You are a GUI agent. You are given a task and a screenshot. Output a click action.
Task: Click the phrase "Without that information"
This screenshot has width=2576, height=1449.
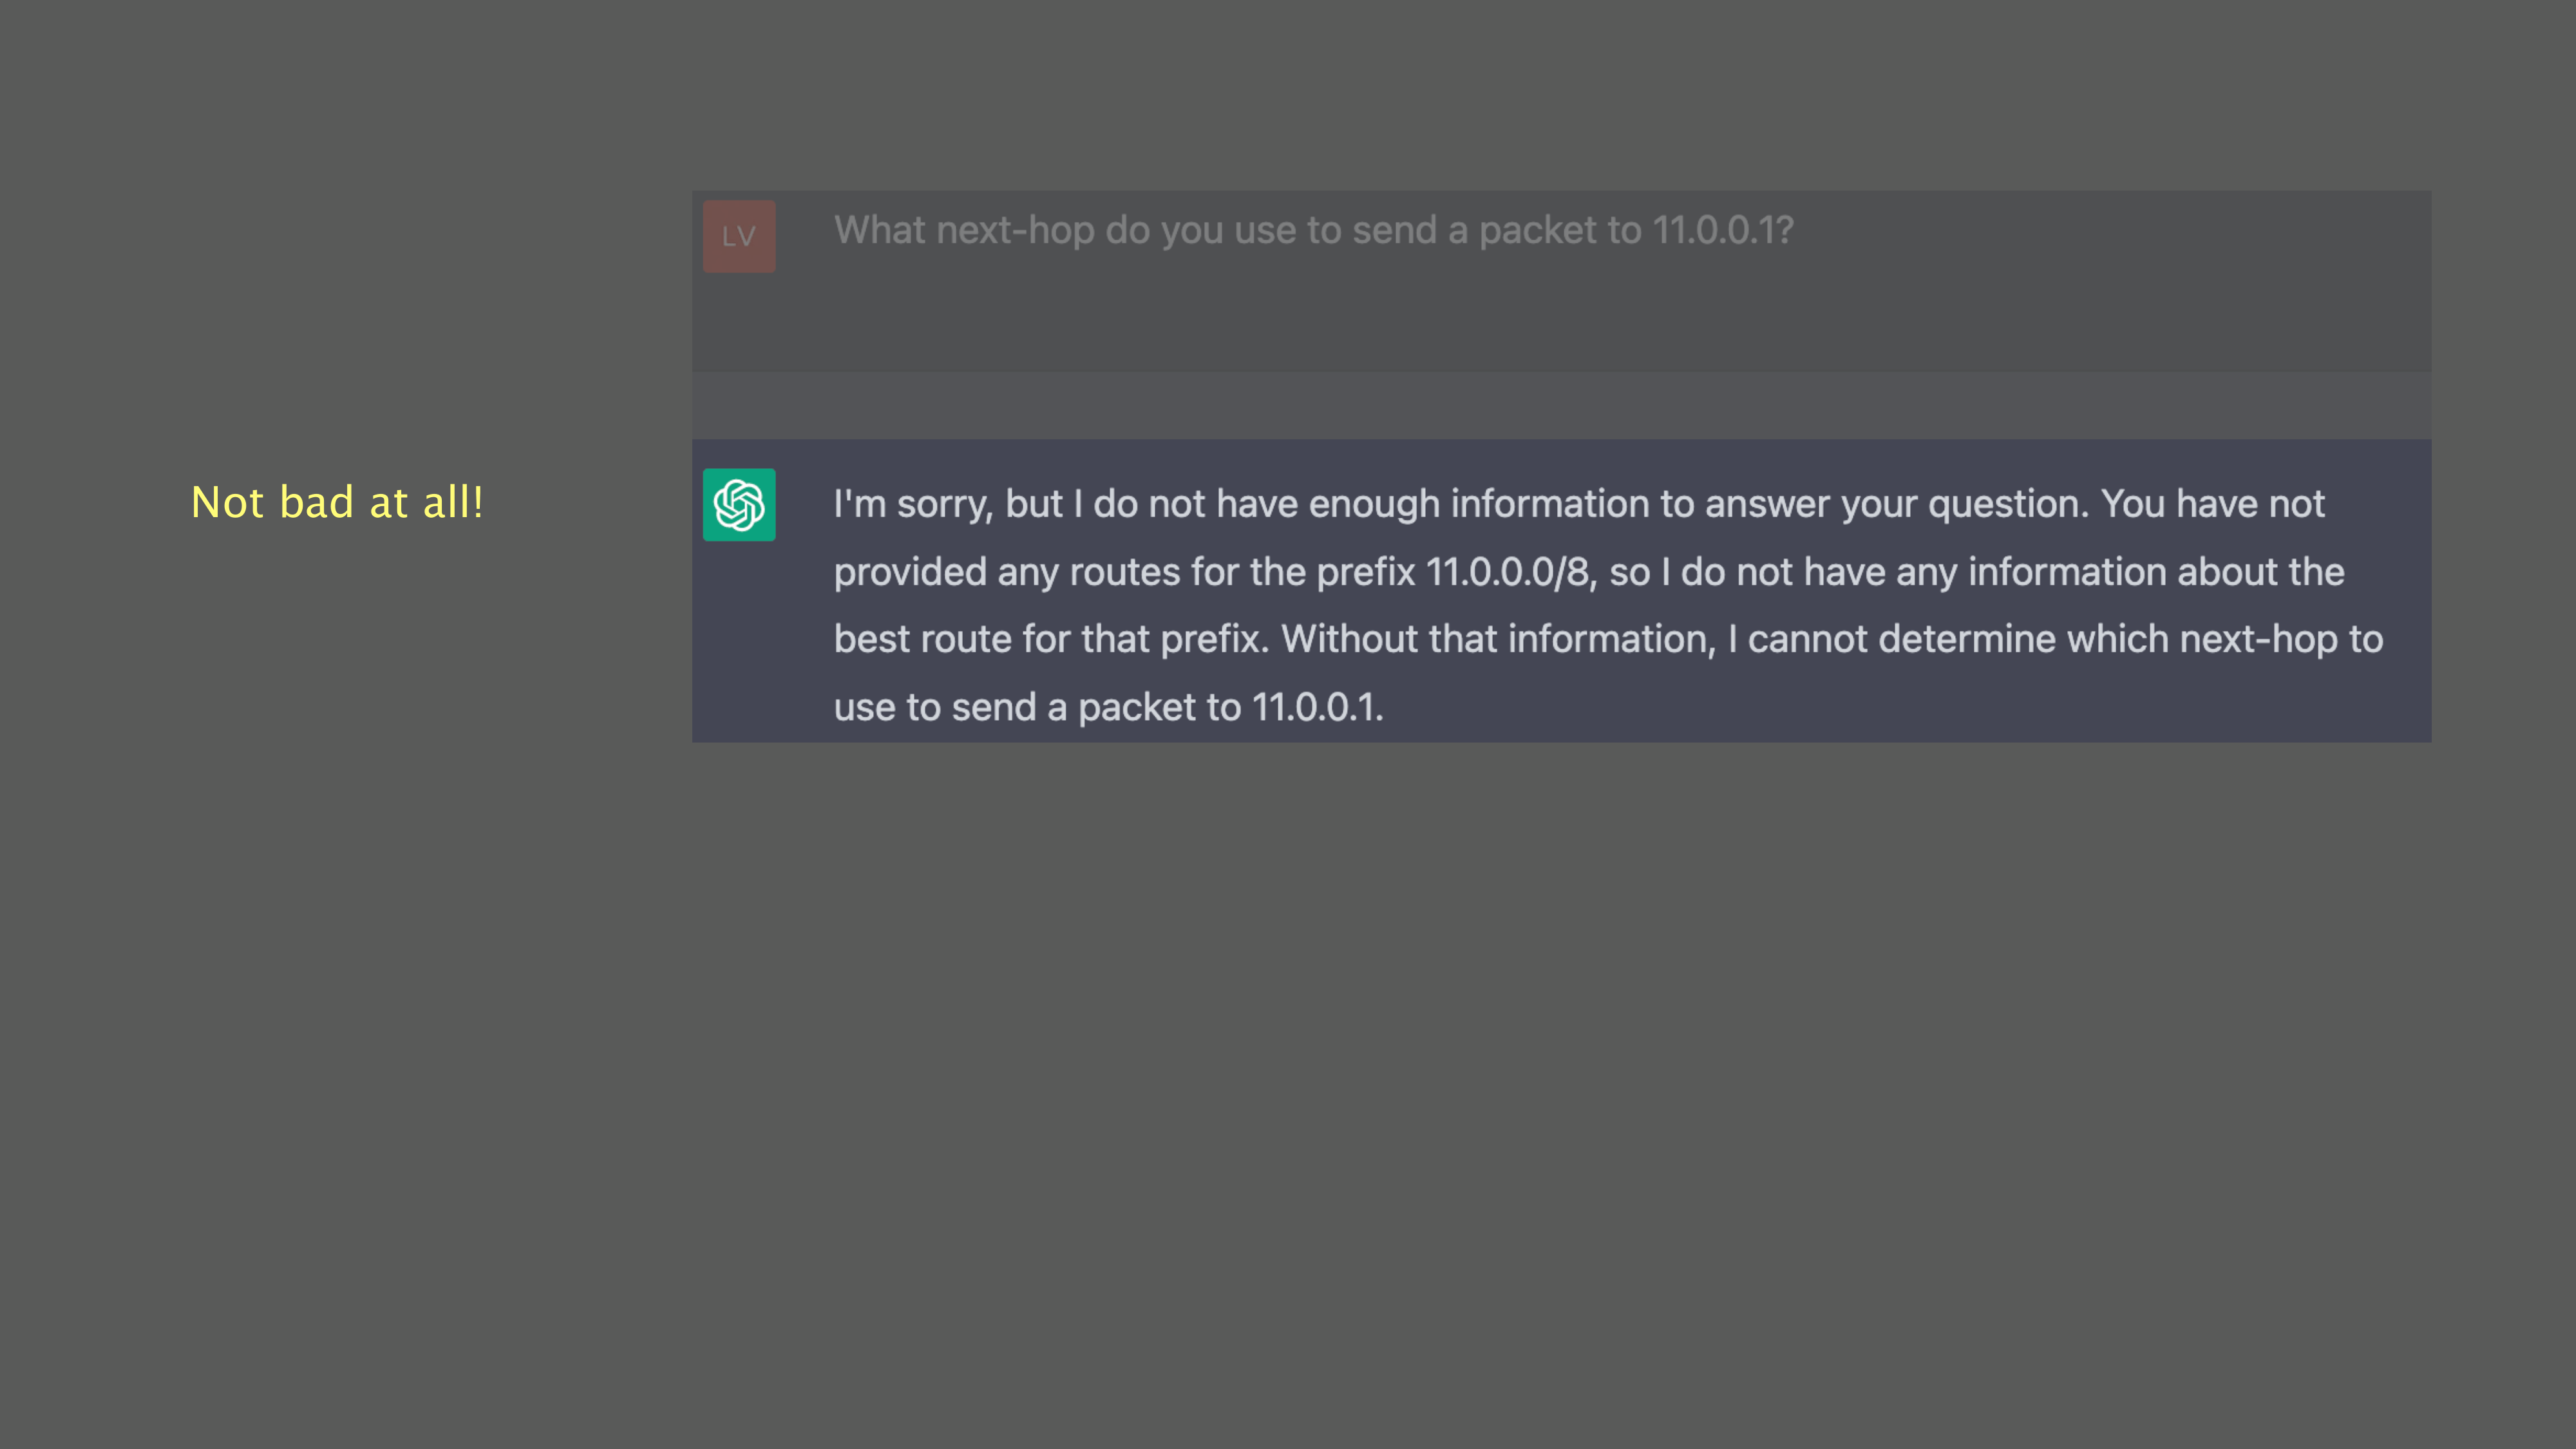[1497, 640]
